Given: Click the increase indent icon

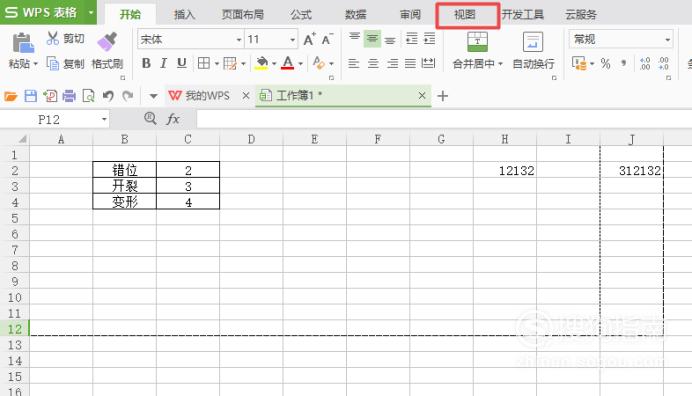Looking at the screenshot, I should 429,39.
